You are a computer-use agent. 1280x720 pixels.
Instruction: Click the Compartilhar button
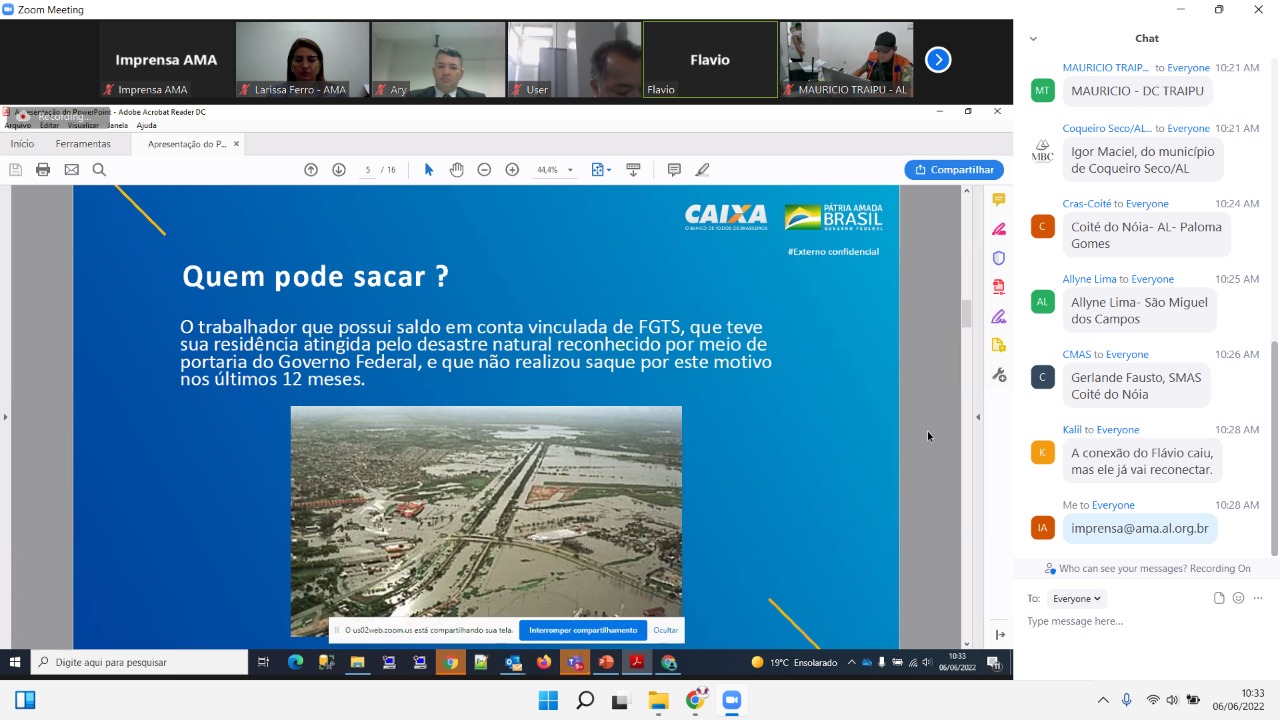[x=954, y=170]
